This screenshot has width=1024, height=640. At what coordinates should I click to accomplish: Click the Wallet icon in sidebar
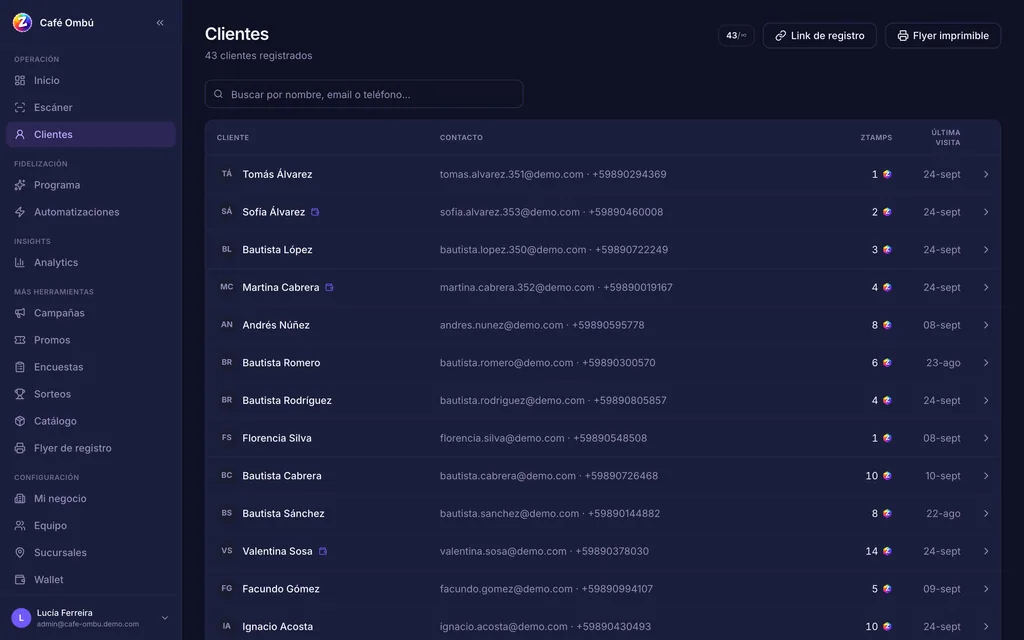pos(20,579)
